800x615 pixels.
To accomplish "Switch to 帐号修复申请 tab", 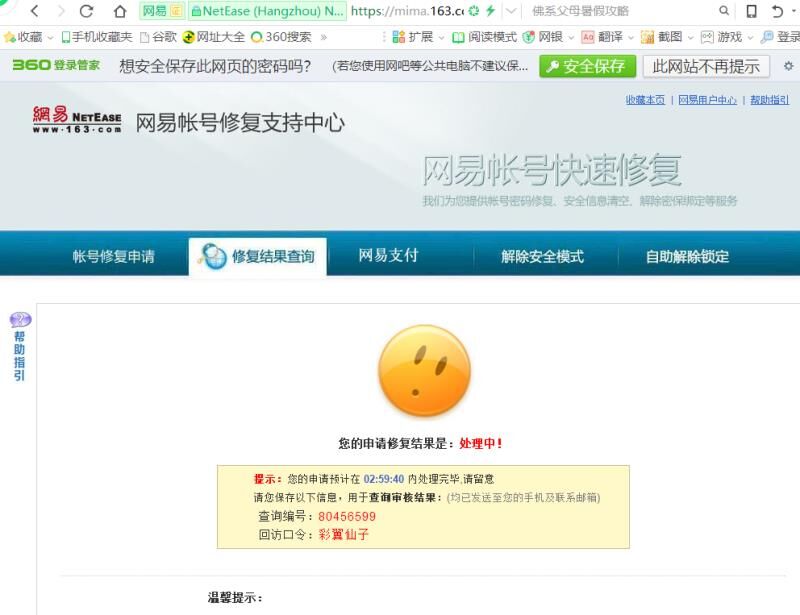I will (114, 256).
